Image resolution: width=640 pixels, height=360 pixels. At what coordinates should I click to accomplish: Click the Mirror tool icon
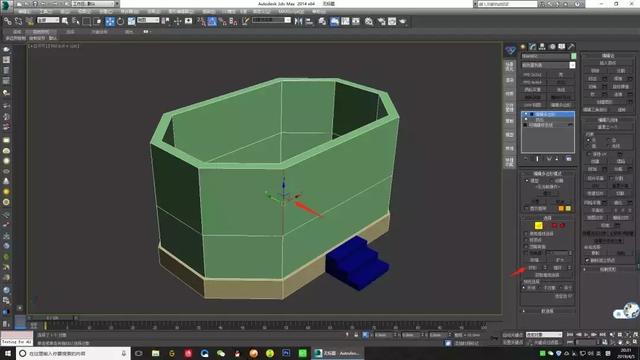pyautogui.click(x=298, y=21)
